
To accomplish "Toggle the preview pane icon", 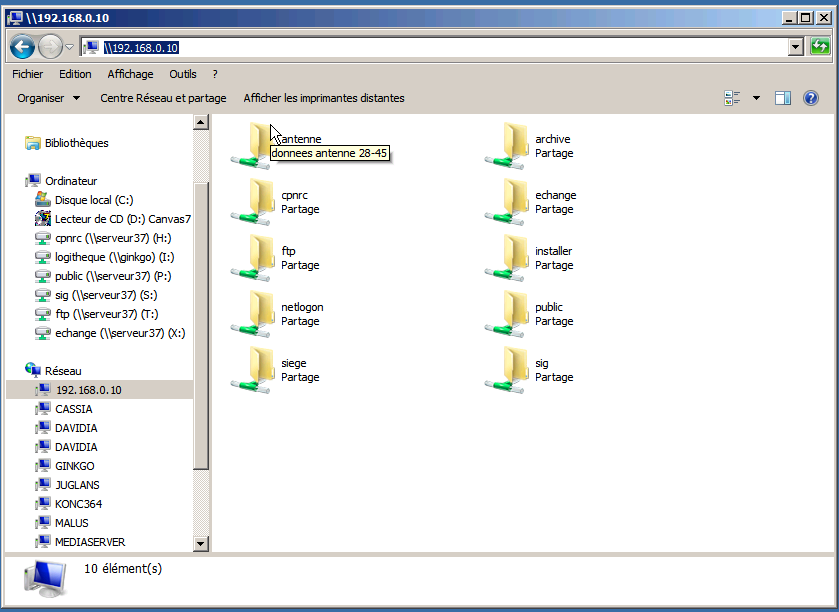I will coord(783,98).
